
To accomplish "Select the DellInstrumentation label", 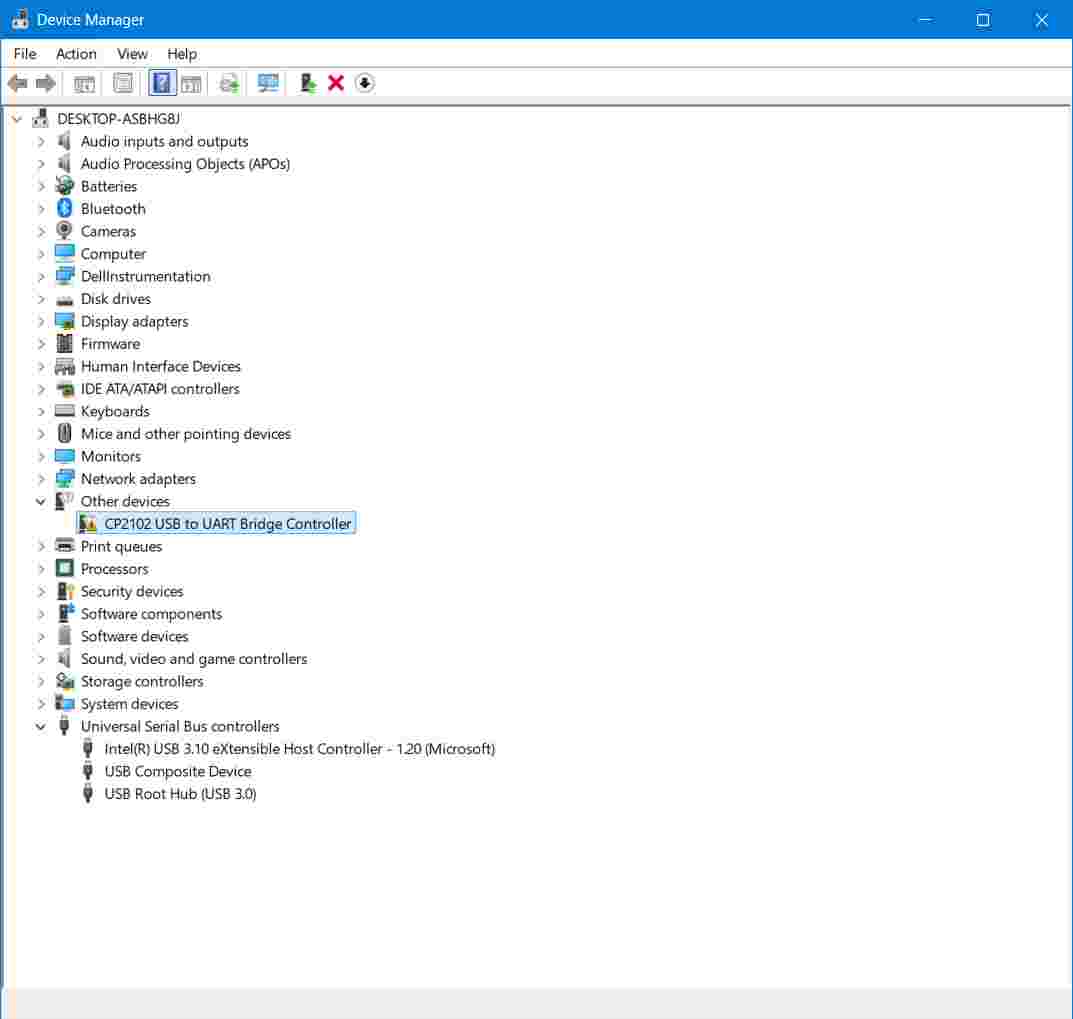I will 146,276.
